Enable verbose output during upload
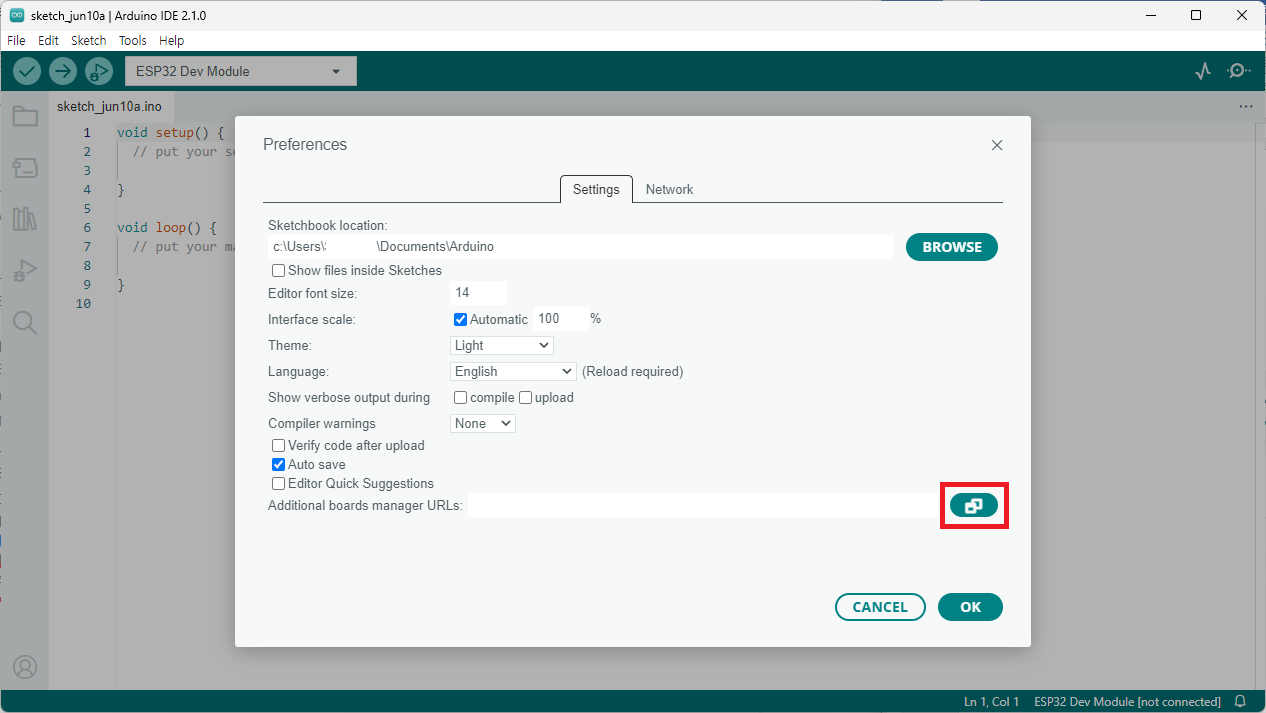The image size is (1266, 713). point(526,398)
